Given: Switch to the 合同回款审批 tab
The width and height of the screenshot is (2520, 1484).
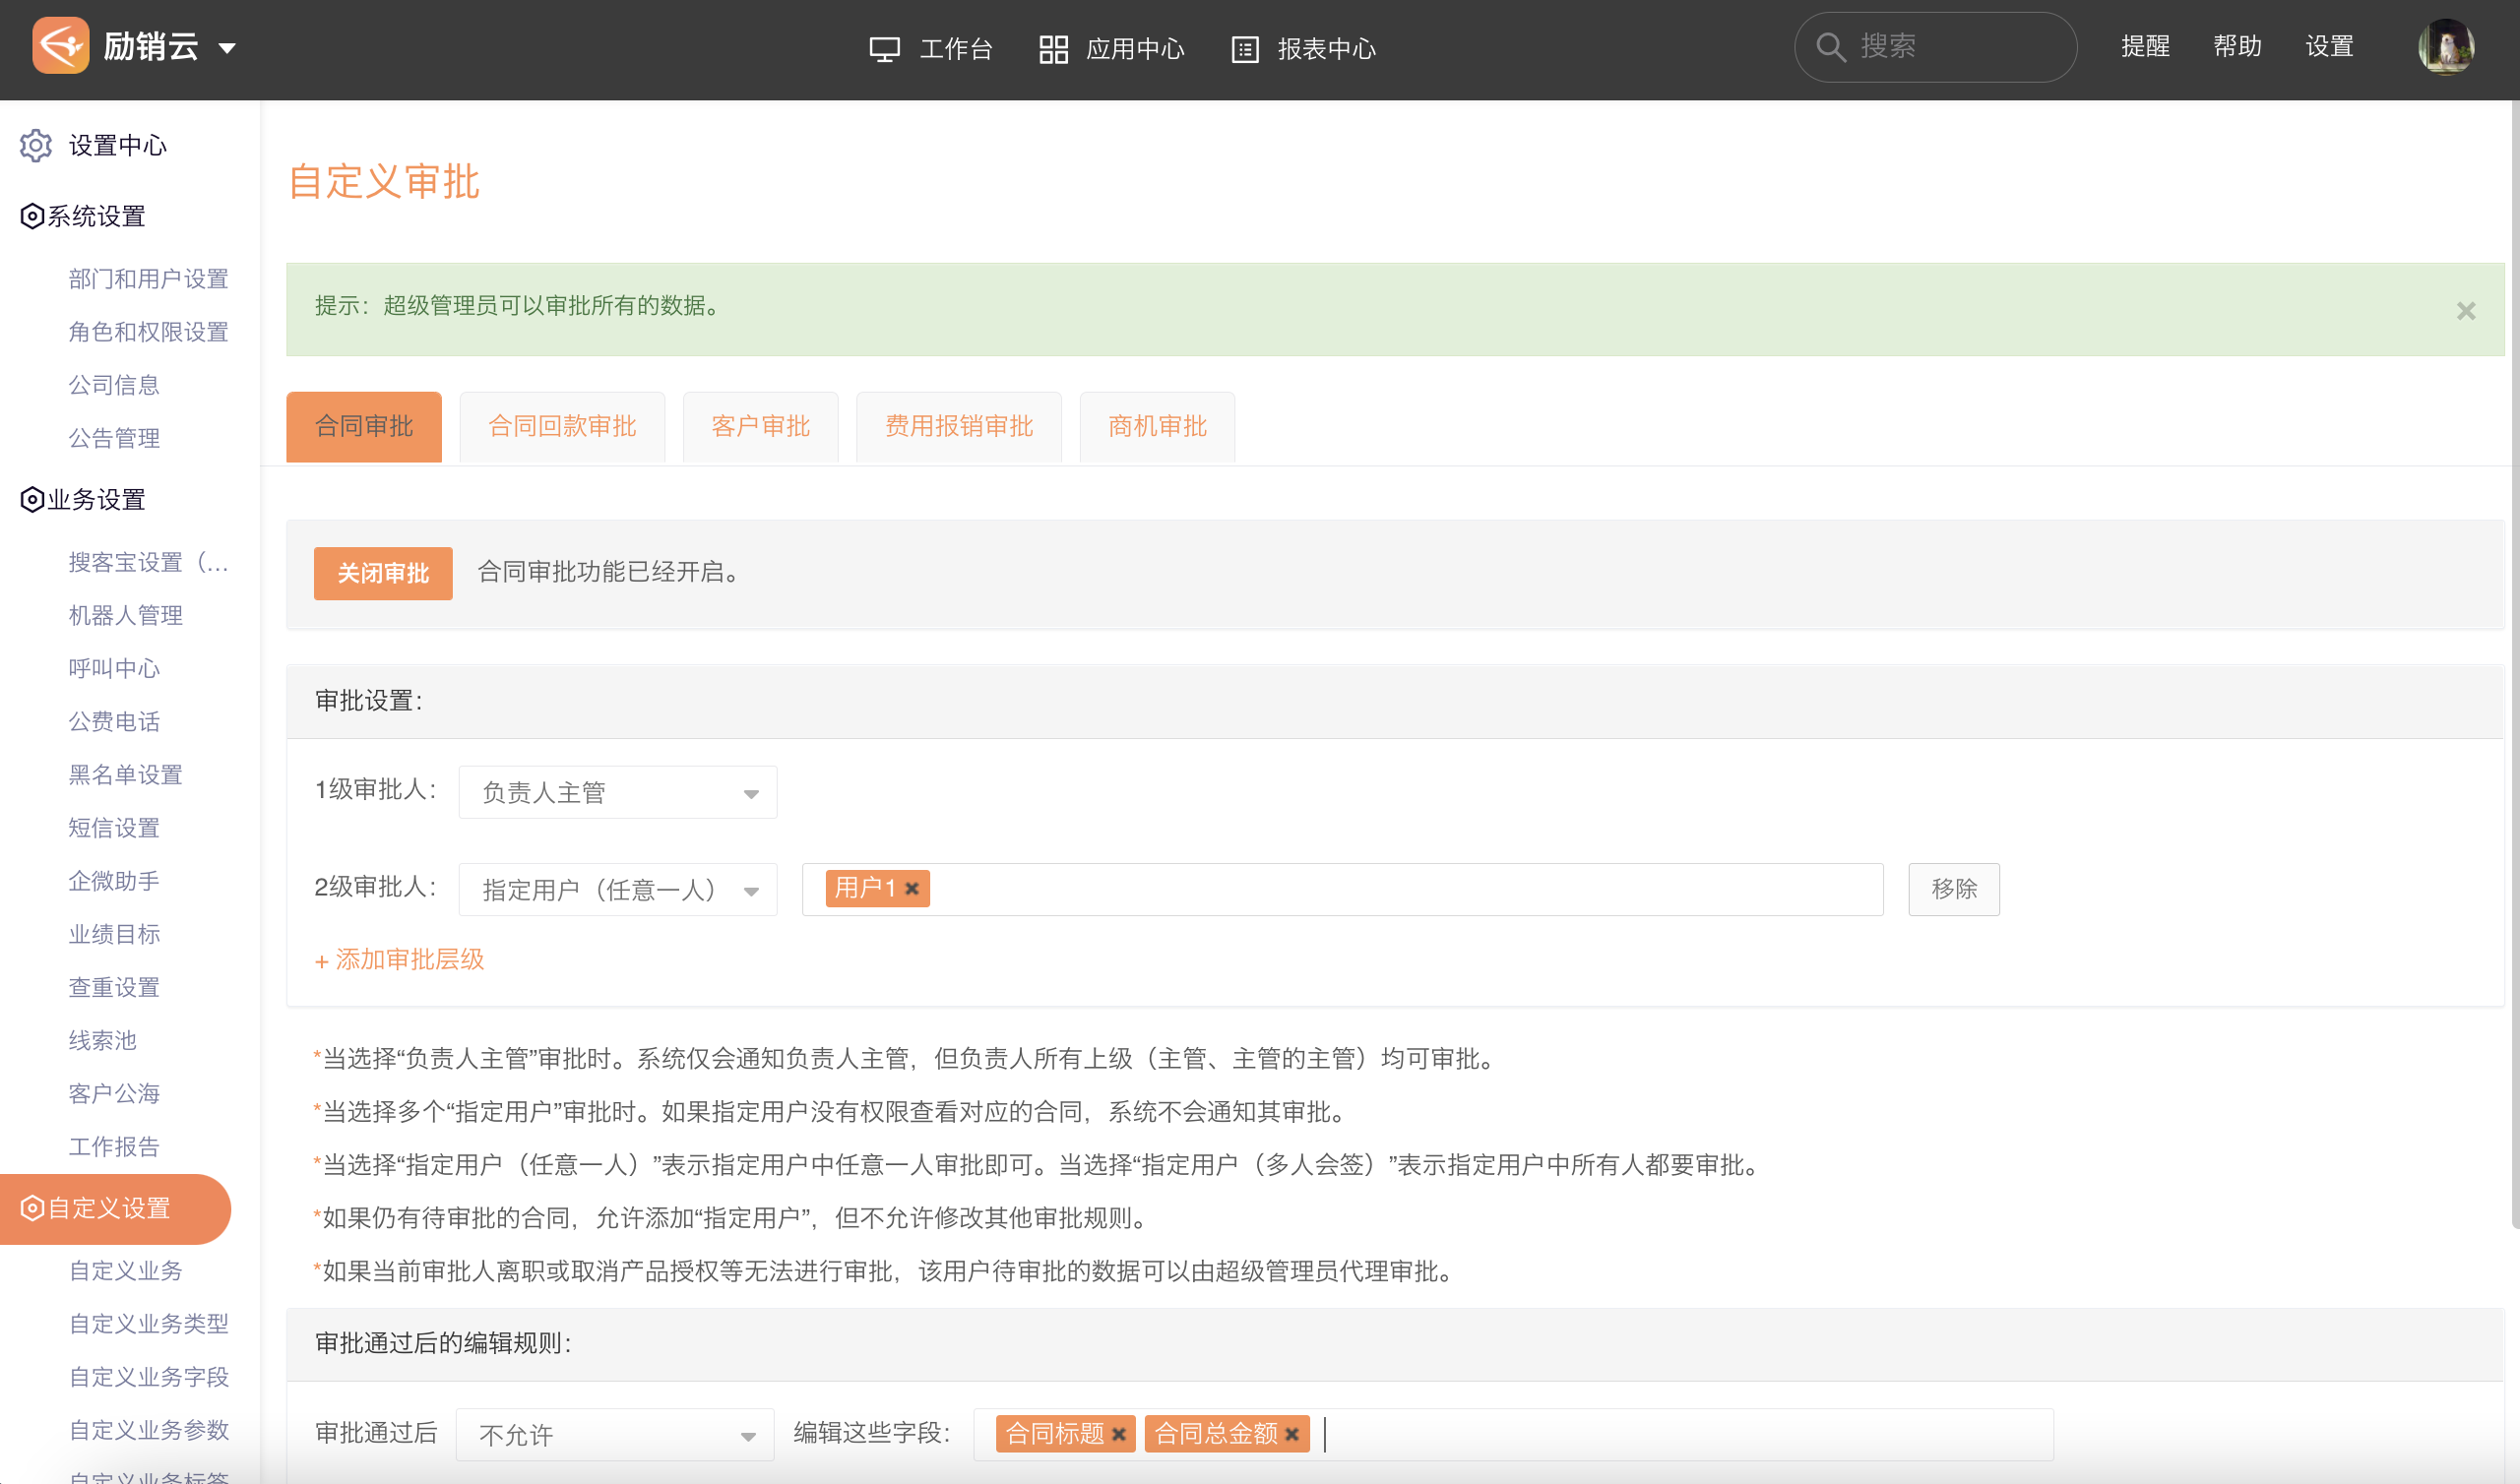Looking at the screenshot, I should (x=562, y=427).
